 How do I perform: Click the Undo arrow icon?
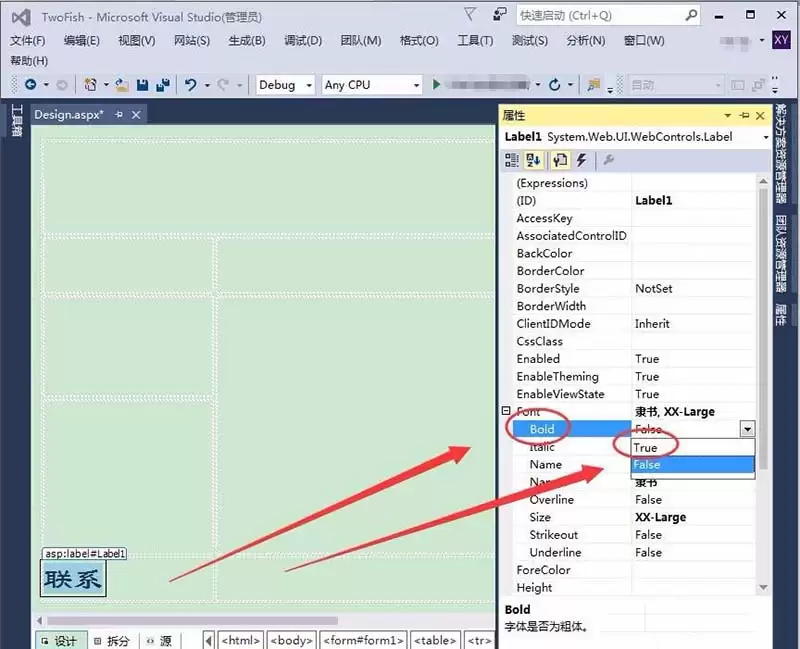(190, 84)
